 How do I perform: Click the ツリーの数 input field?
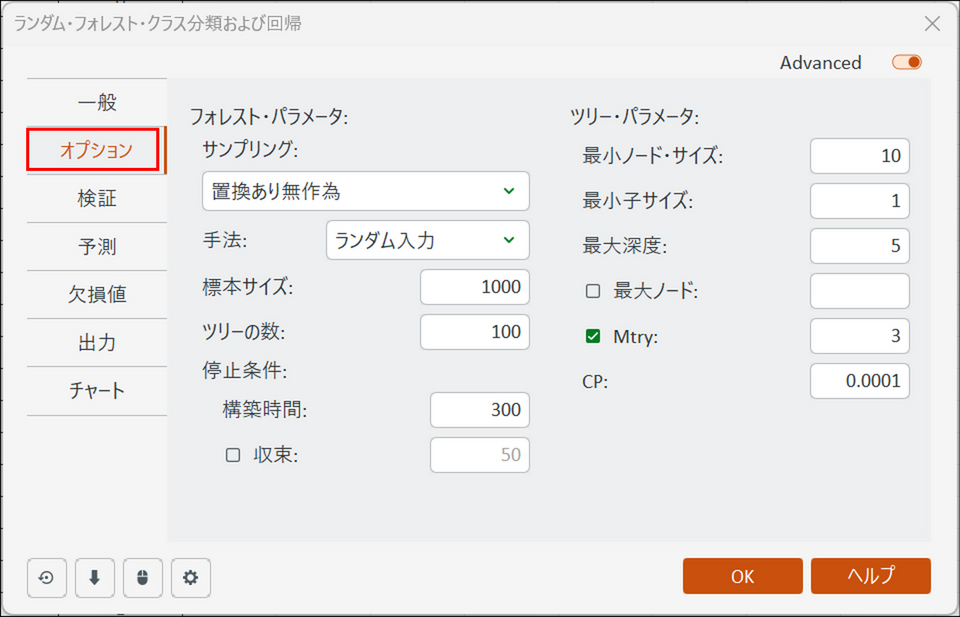point(474,332)
